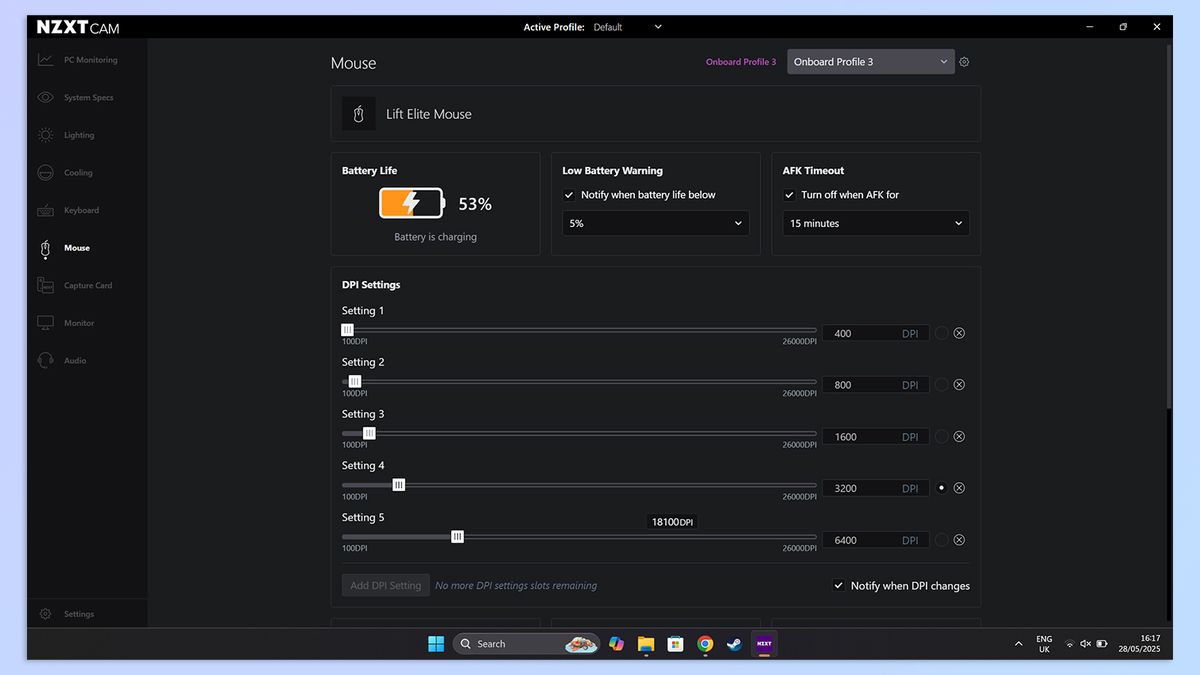Uncheck notify when DPI changes
The image size is (1200, 675).
[839, 586]
